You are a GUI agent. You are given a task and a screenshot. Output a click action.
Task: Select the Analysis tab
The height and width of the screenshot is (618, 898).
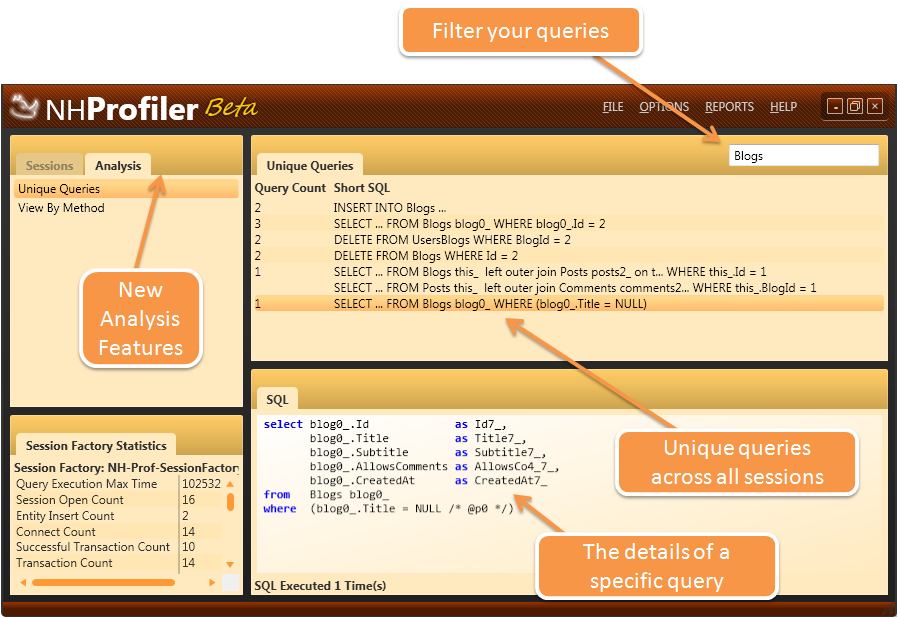click(x=118, y=166)
